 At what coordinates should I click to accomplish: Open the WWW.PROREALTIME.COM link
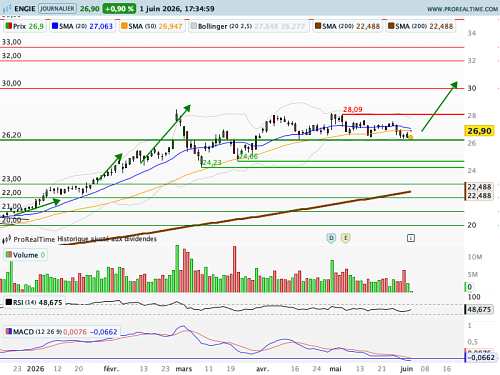462,9
